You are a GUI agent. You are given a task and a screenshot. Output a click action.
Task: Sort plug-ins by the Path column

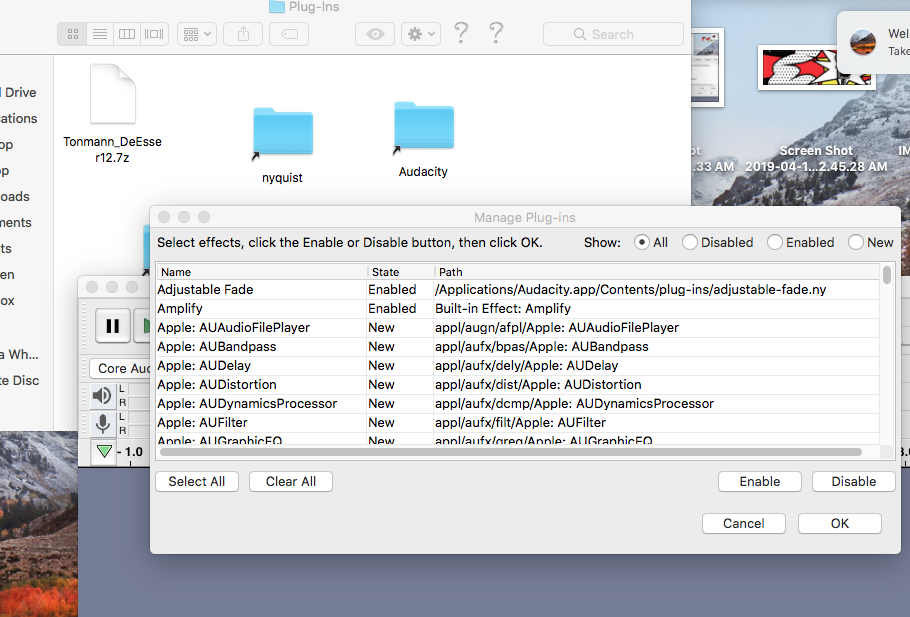pos(657,272)
